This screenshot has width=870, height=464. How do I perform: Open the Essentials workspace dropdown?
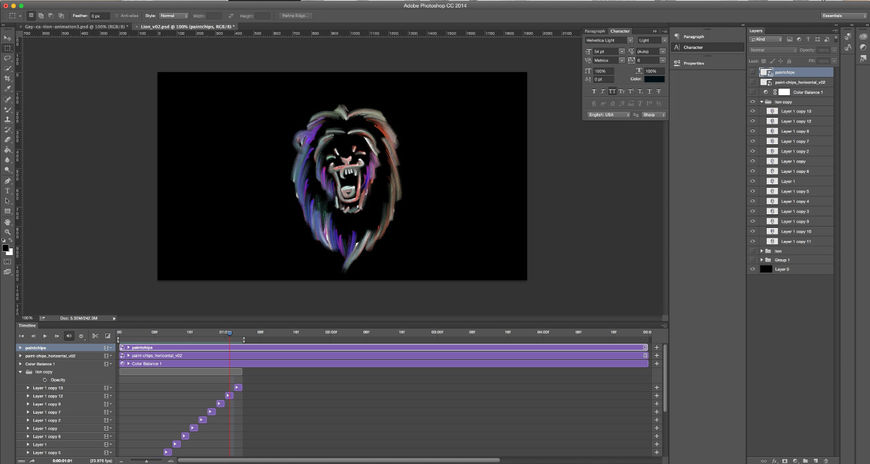pyautogui.click(x=845, y=16)
